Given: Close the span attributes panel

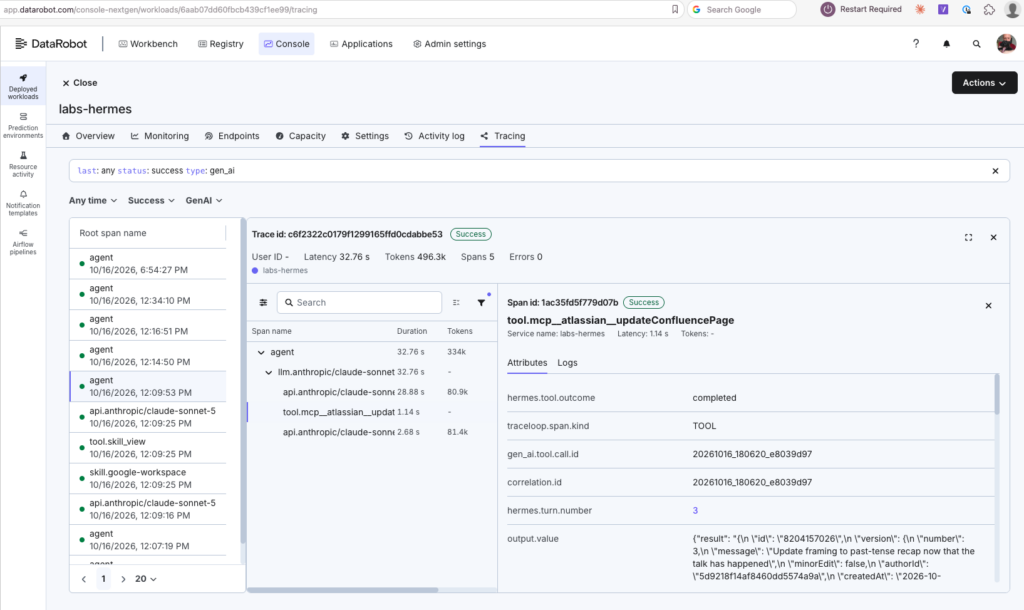Looking at the screenshot, I should tap(988, 306).
